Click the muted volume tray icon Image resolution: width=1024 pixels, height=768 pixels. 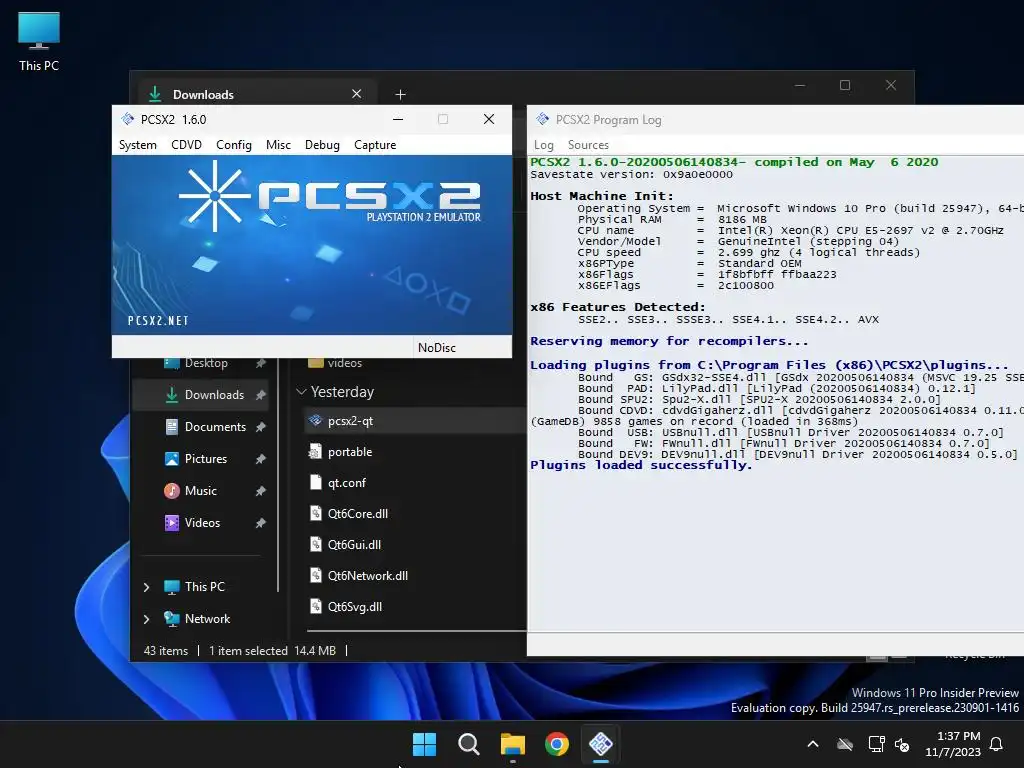pyautogui.click(x=902, y=744)
